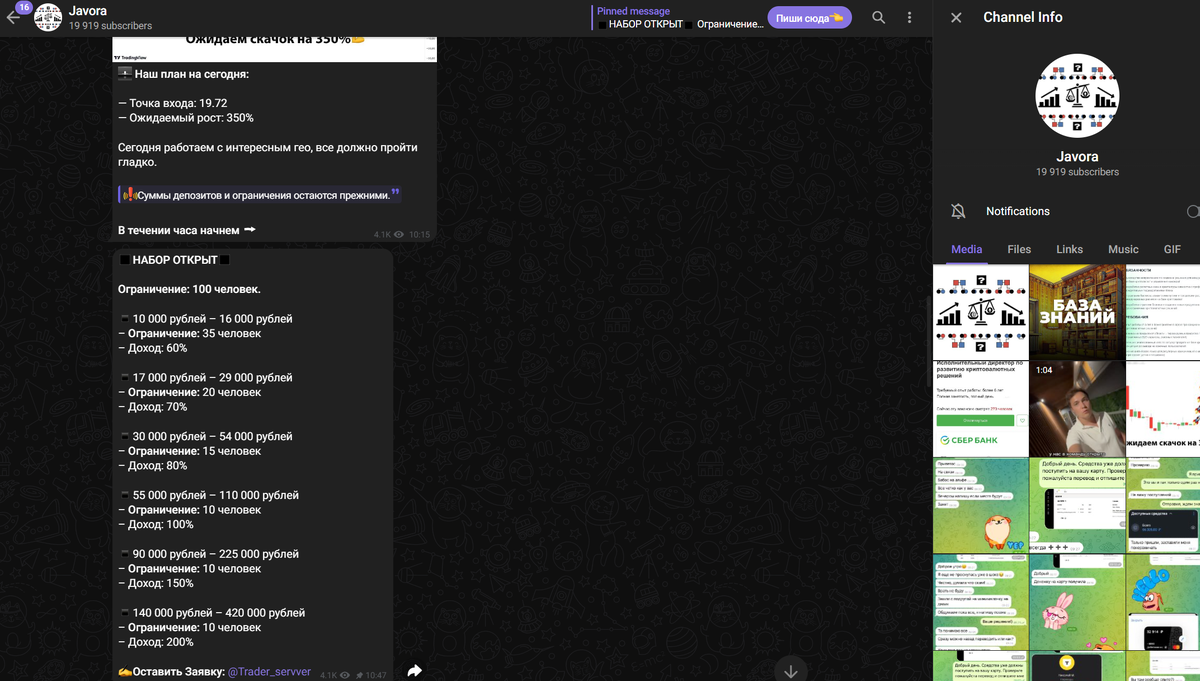Click the 10:47 message timestamp
The height and width of the screenshot is (681, 1200).
[x=376, y=676]
